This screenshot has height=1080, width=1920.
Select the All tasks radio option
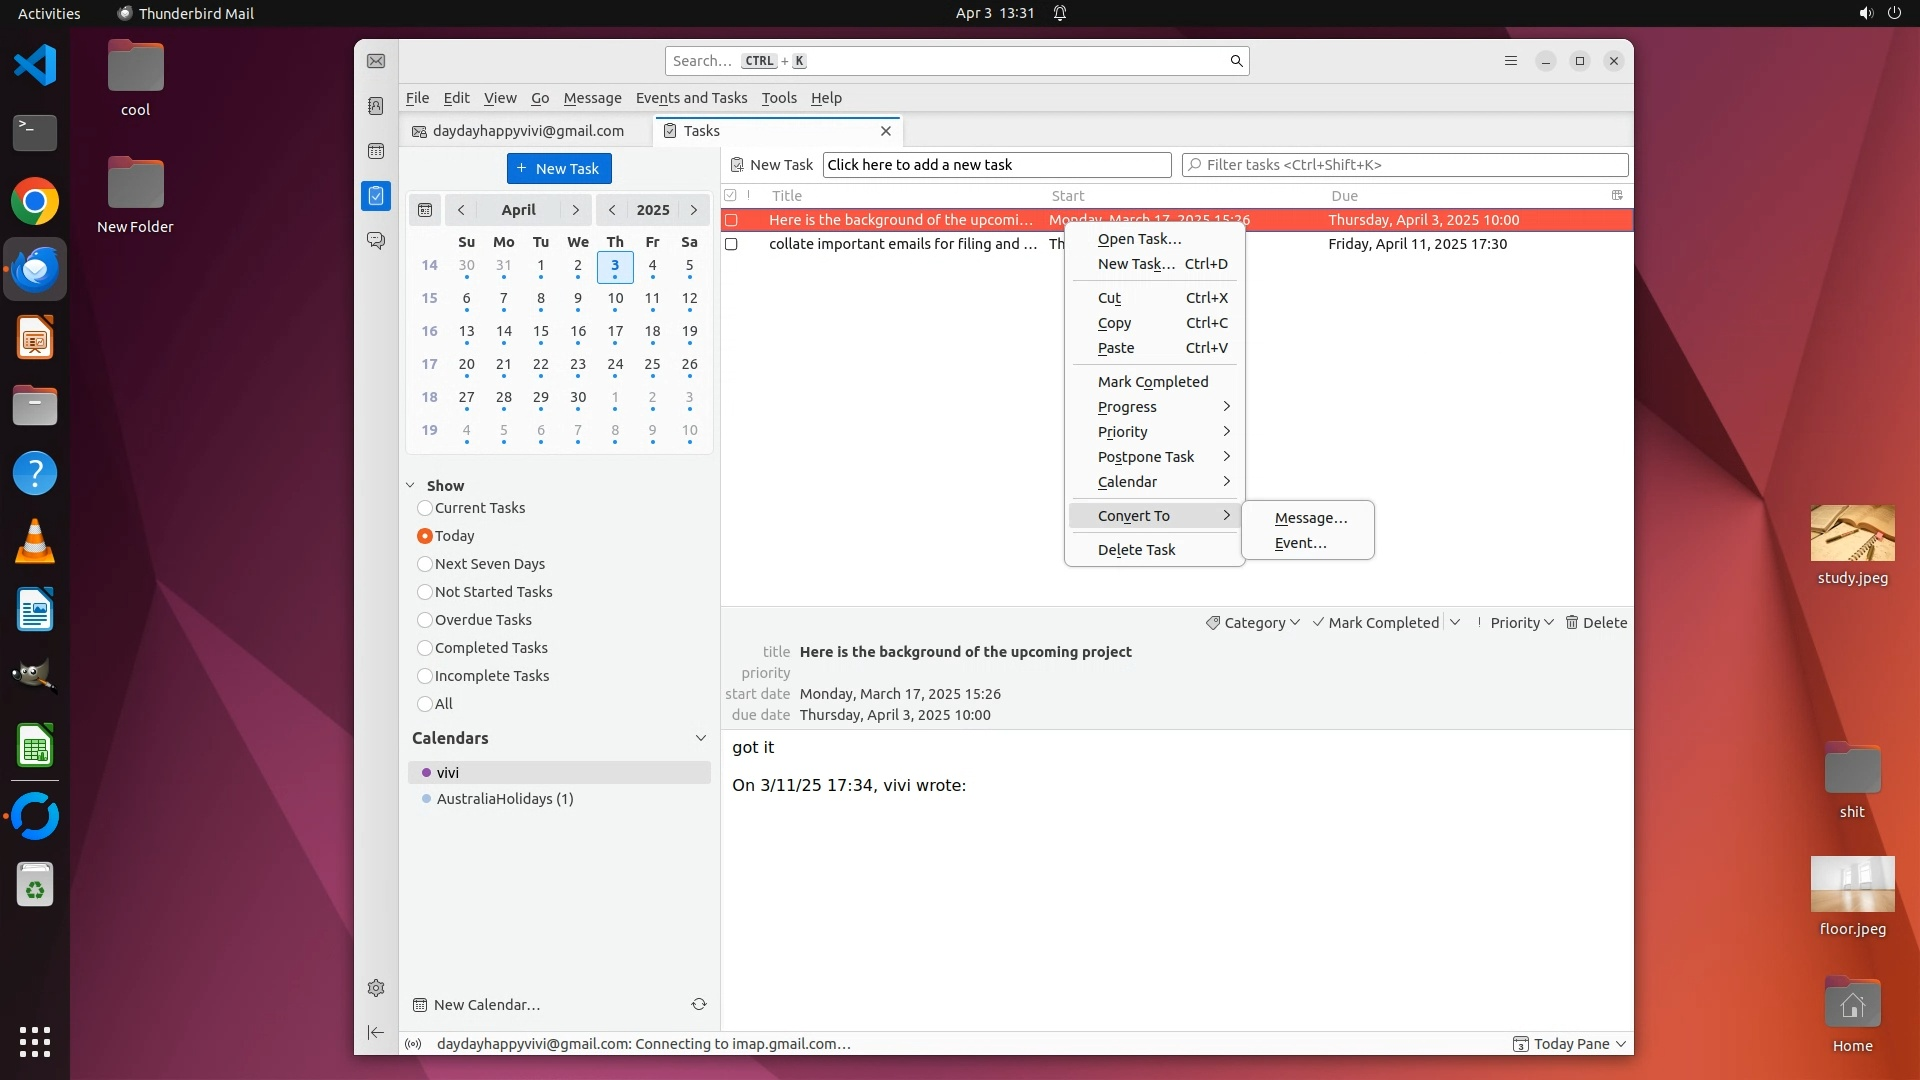(425, 704)
